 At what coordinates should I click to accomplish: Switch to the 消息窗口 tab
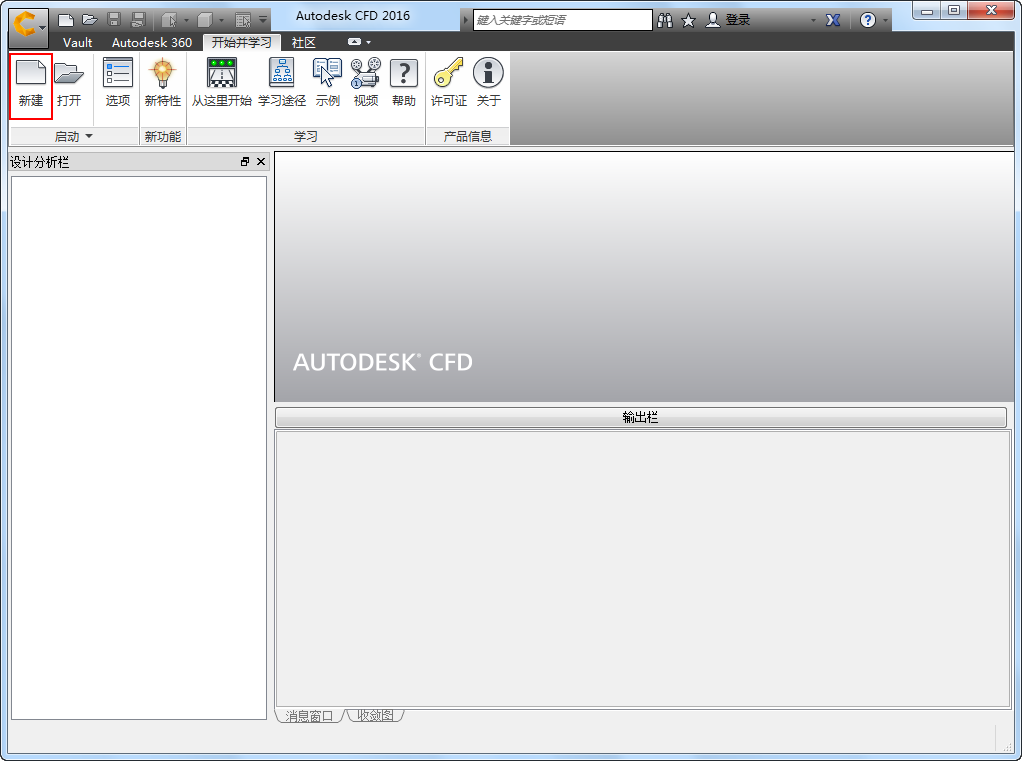(309, 715)
